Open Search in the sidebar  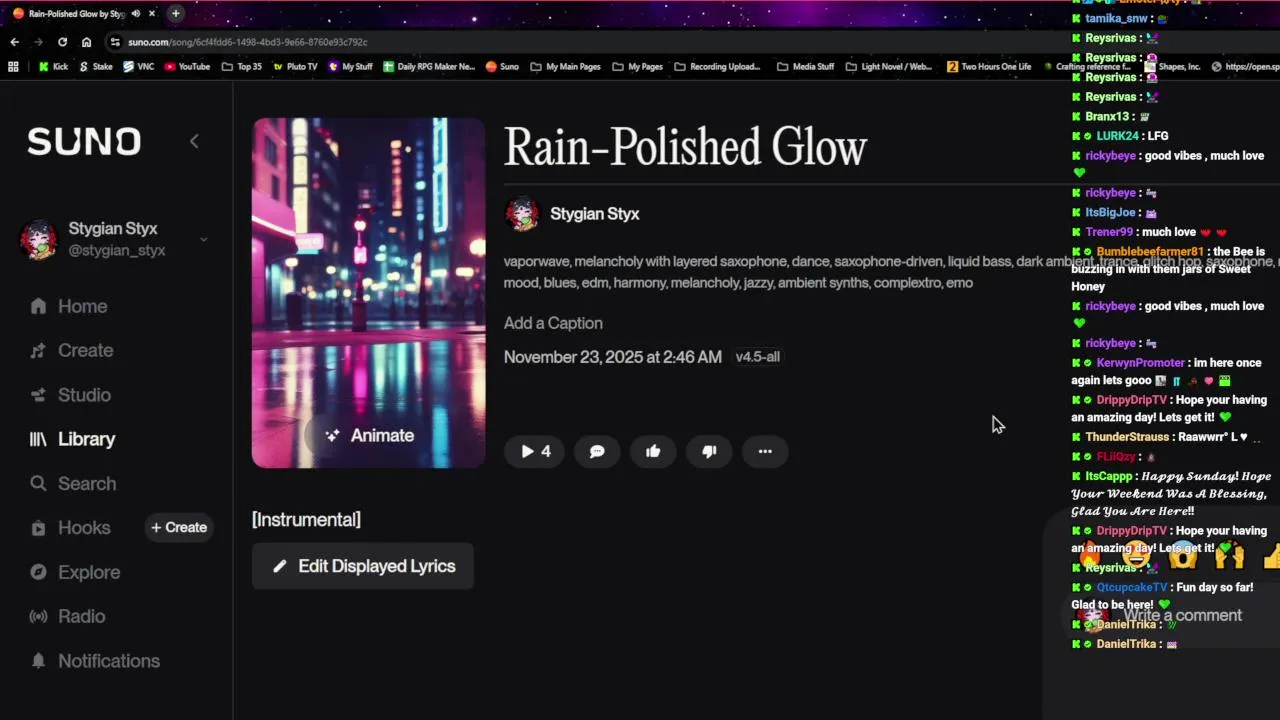[72, 484]
